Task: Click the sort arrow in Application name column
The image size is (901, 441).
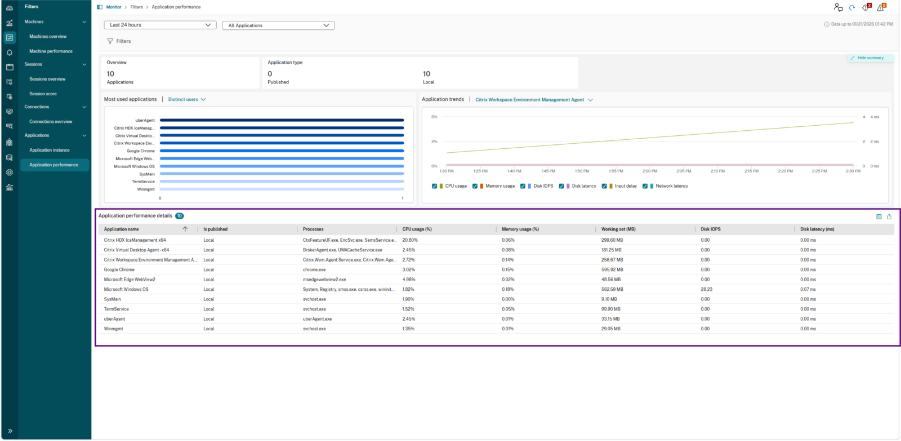Action: (185, 229)
